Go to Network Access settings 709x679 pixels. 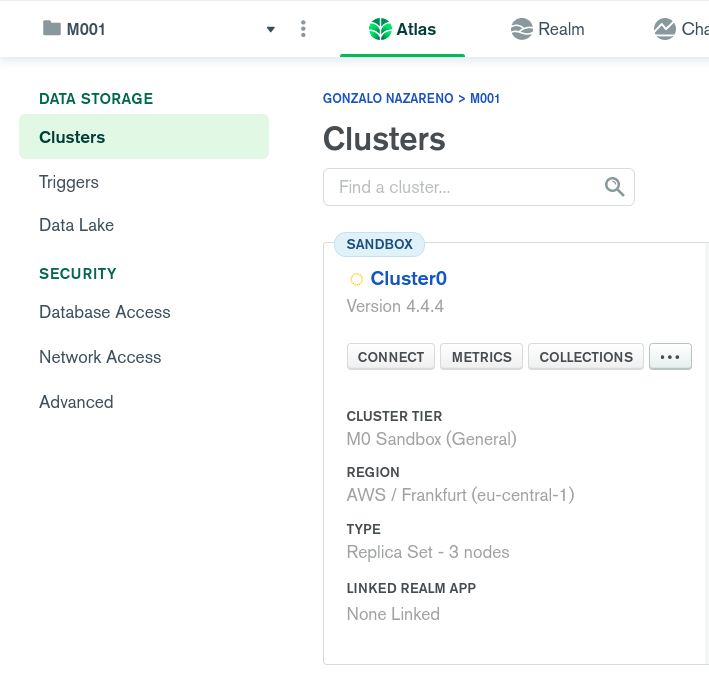click(100, 357)
